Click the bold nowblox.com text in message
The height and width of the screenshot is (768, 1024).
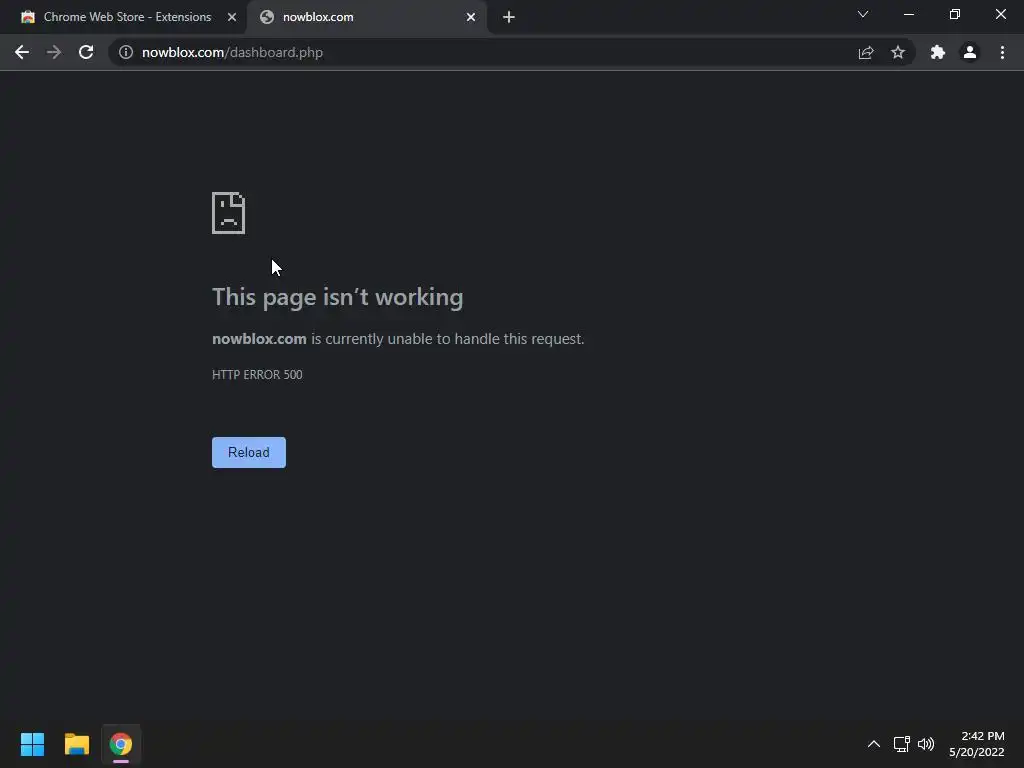coord(259,339)
